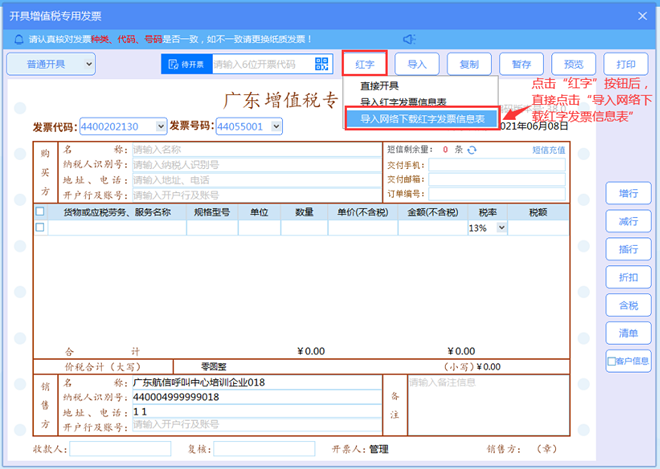Image resolution: width=660 pixels, height=469 pixels.
Task: Click the speaker announcement icon
Action: 409,39
